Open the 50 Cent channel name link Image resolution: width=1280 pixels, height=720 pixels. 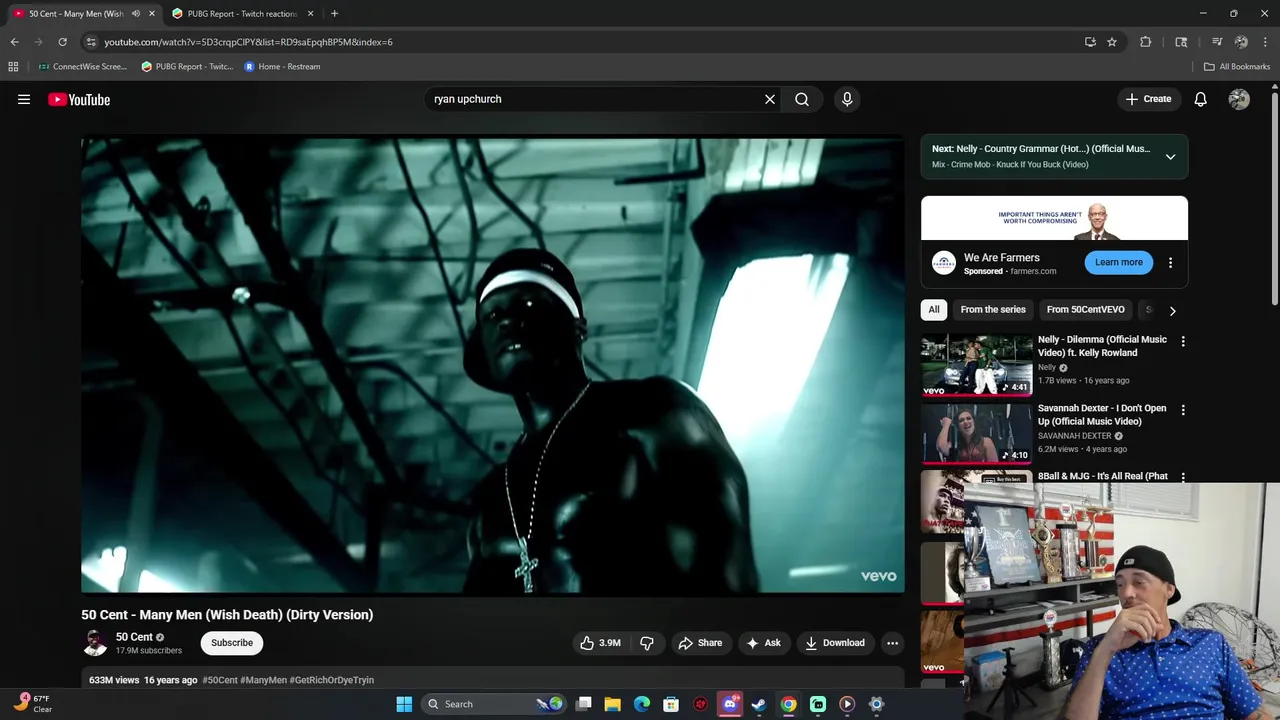(134, 637)
